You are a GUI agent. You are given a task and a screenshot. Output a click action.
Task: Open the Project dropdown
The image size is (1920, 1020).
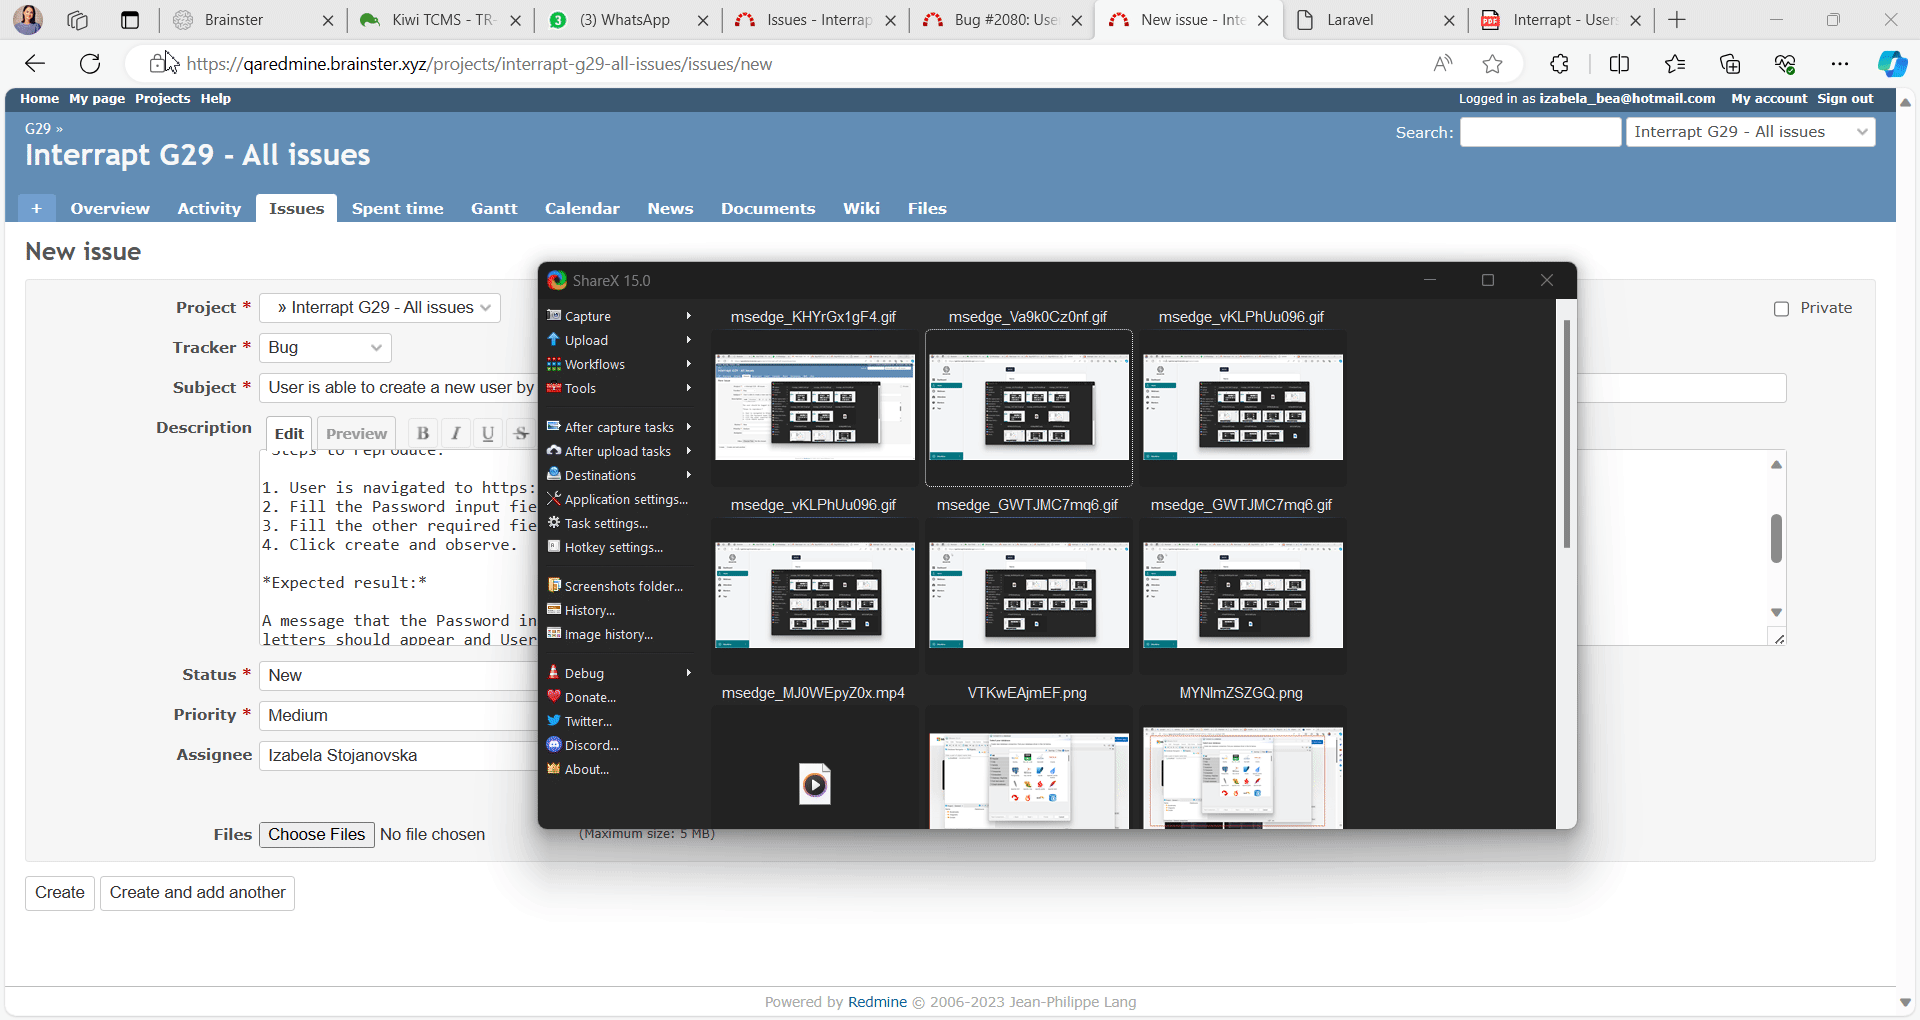click(x=380, y=308)
